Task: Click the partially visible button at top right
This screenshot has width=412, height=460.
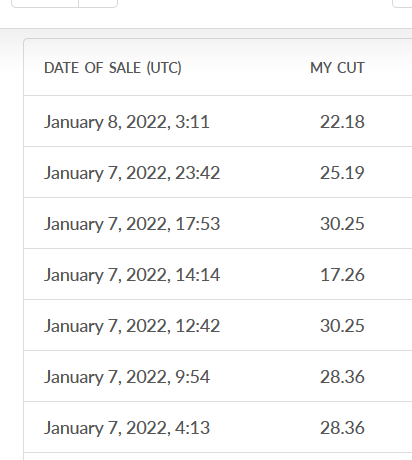Action: tap(402, 3)
